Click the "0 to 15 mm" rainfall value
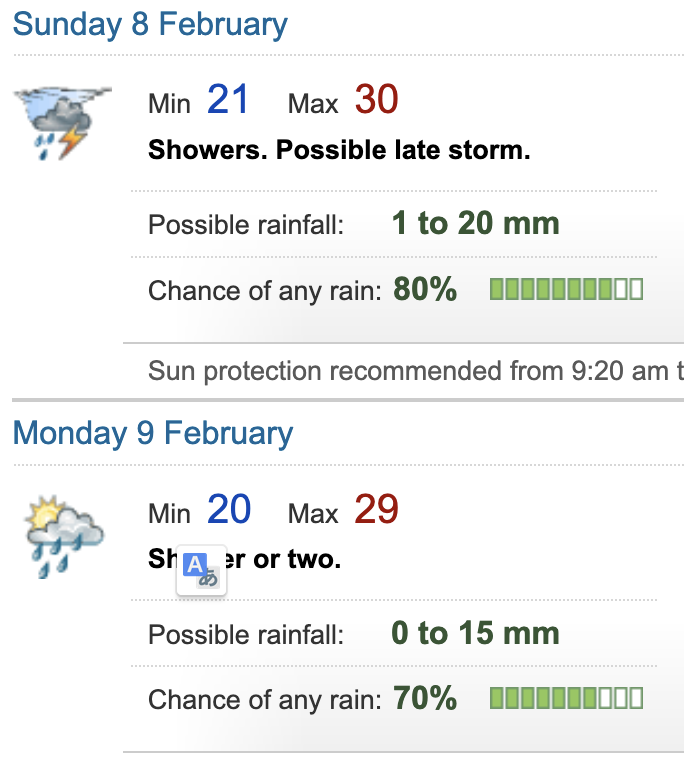 coord(475,633)
